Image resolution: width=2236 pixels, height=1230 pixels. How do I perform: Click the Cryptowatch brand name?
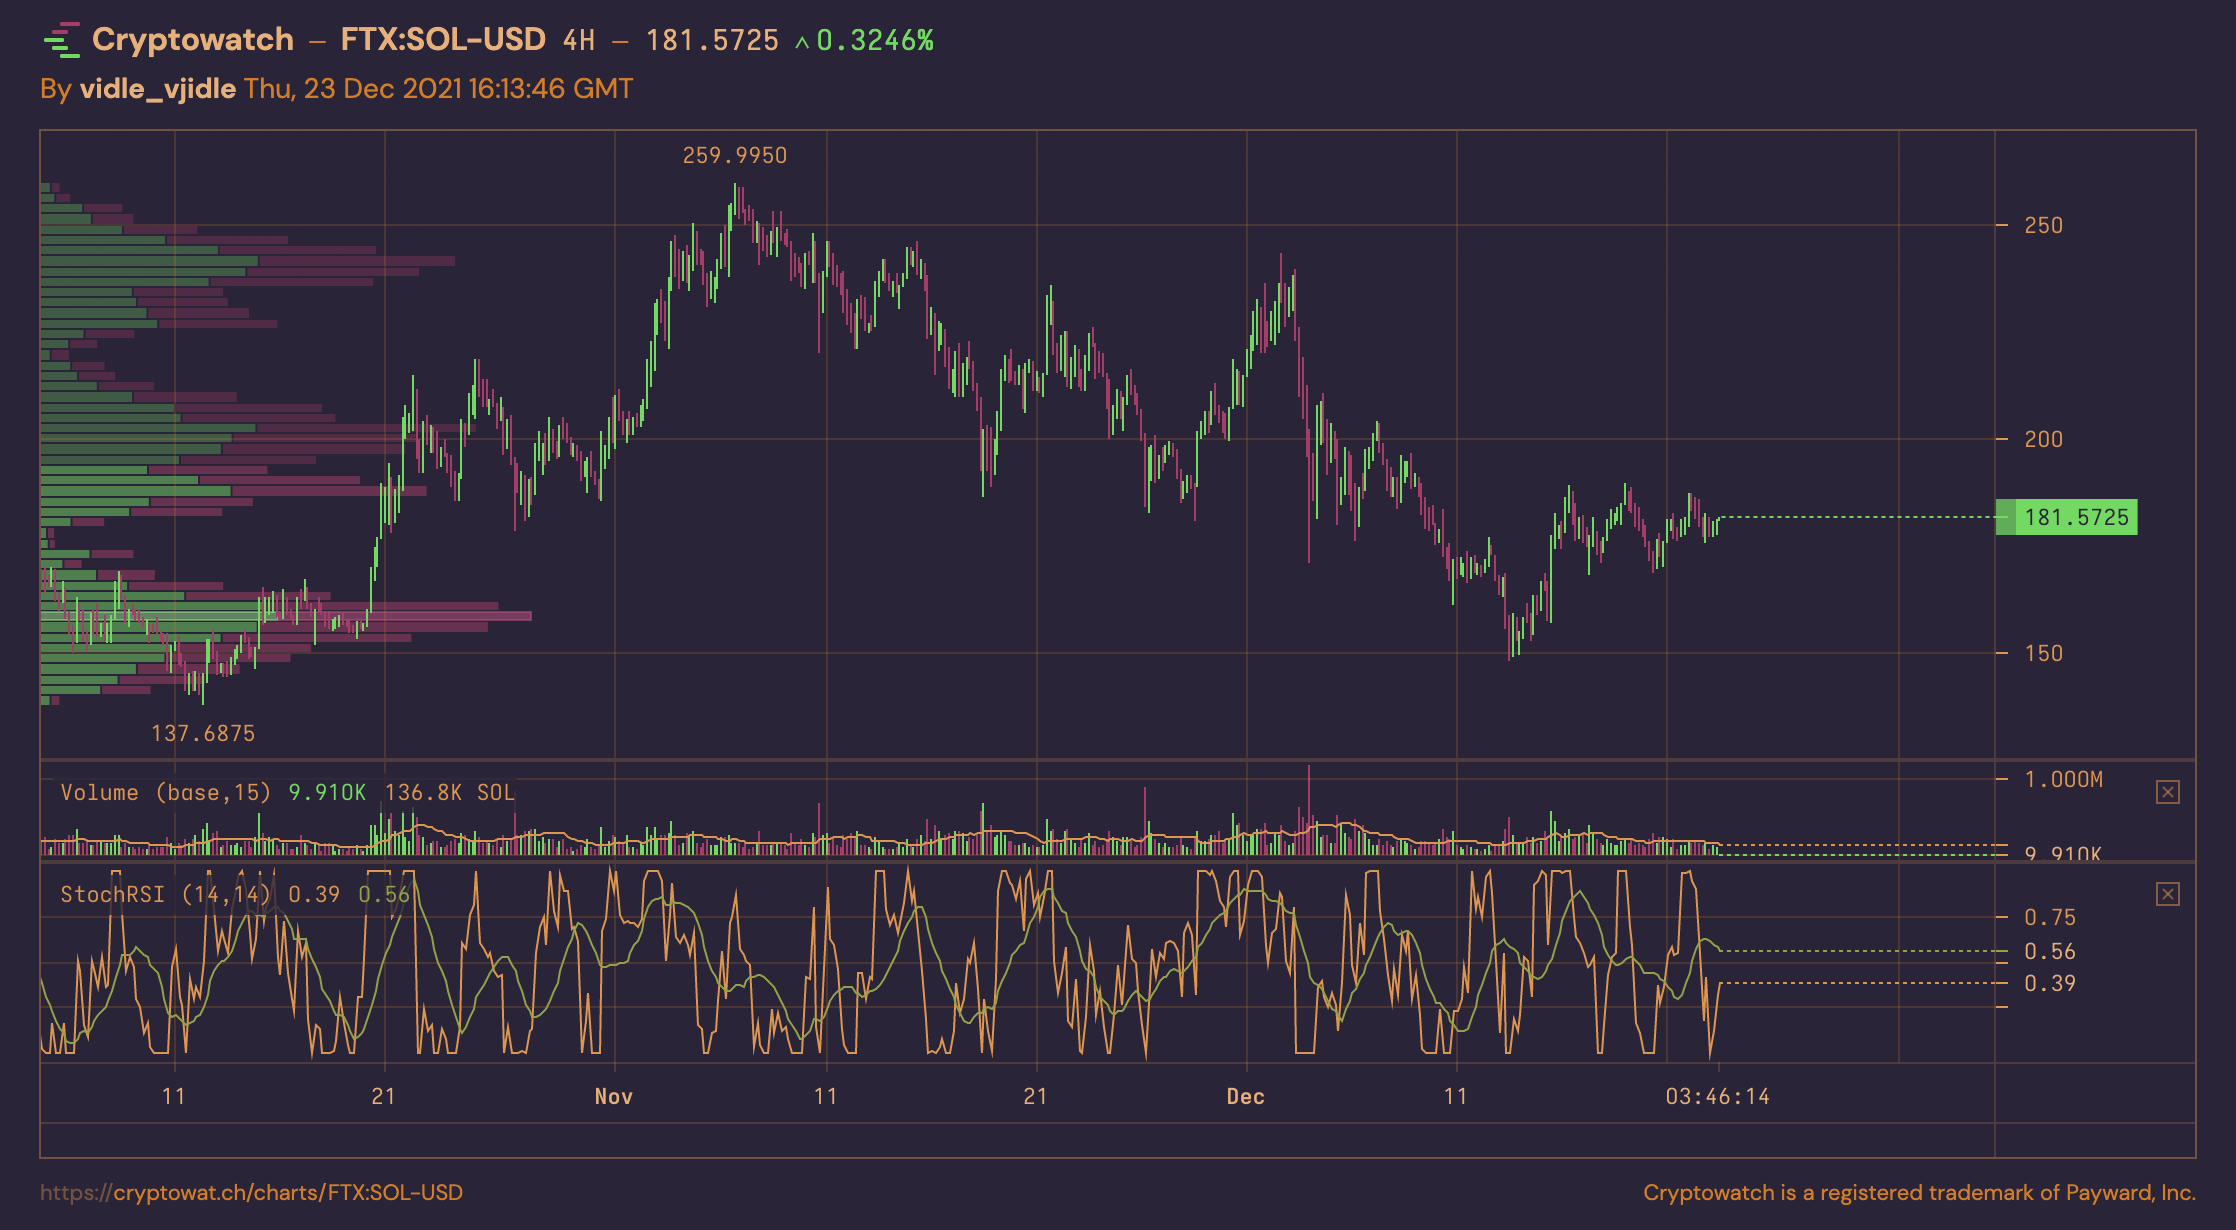tap(193, 39)
